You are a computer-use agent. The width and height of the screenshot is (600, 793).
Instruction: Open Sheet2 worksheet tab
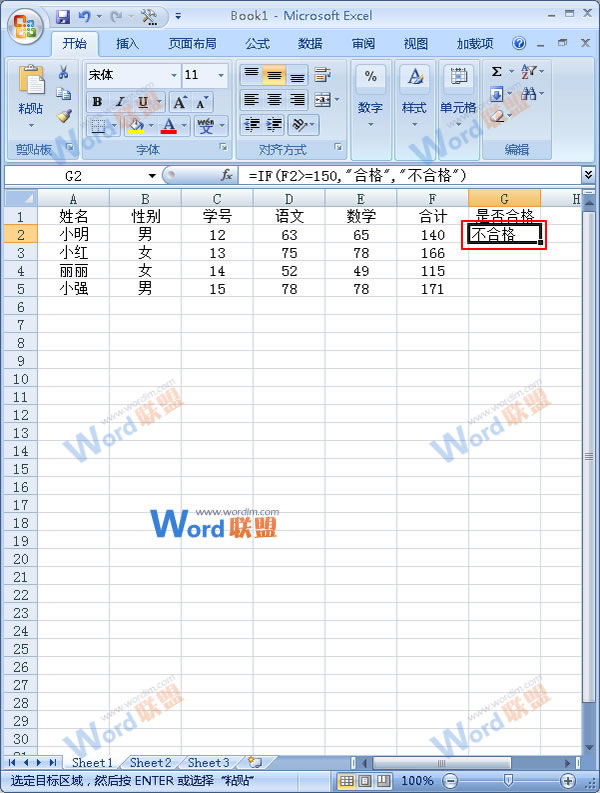[x=150, y=762]
